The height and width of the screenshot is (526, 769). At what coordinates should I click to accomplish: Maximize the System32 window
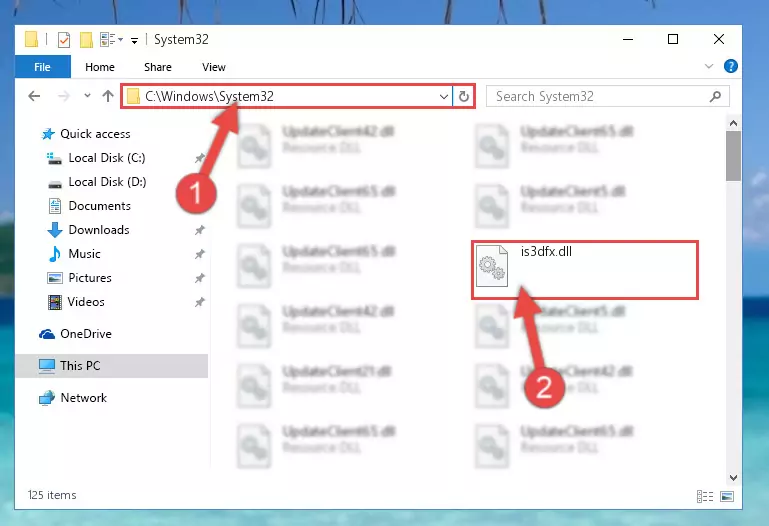point(673,39)
